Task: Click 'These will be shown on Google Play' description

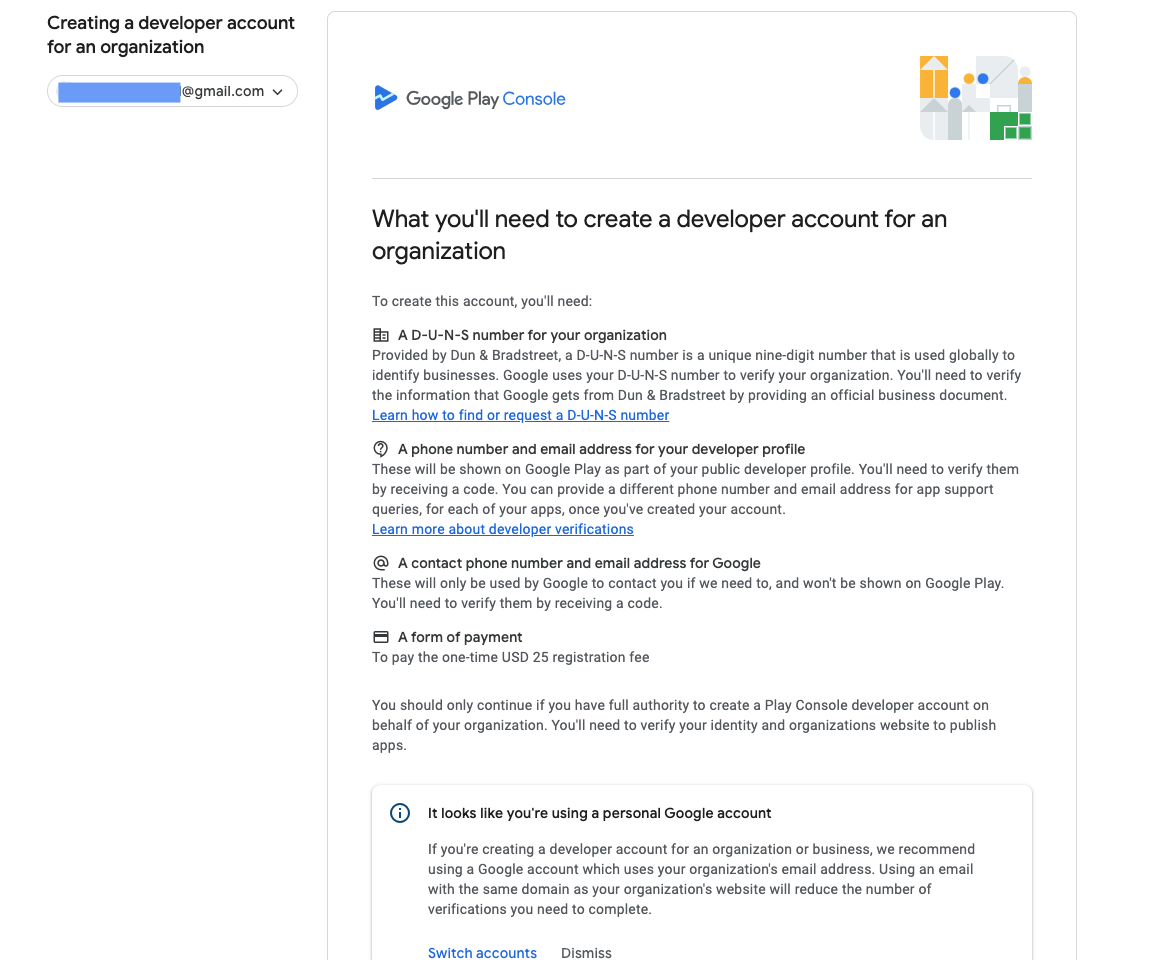Action: [696, 489]
